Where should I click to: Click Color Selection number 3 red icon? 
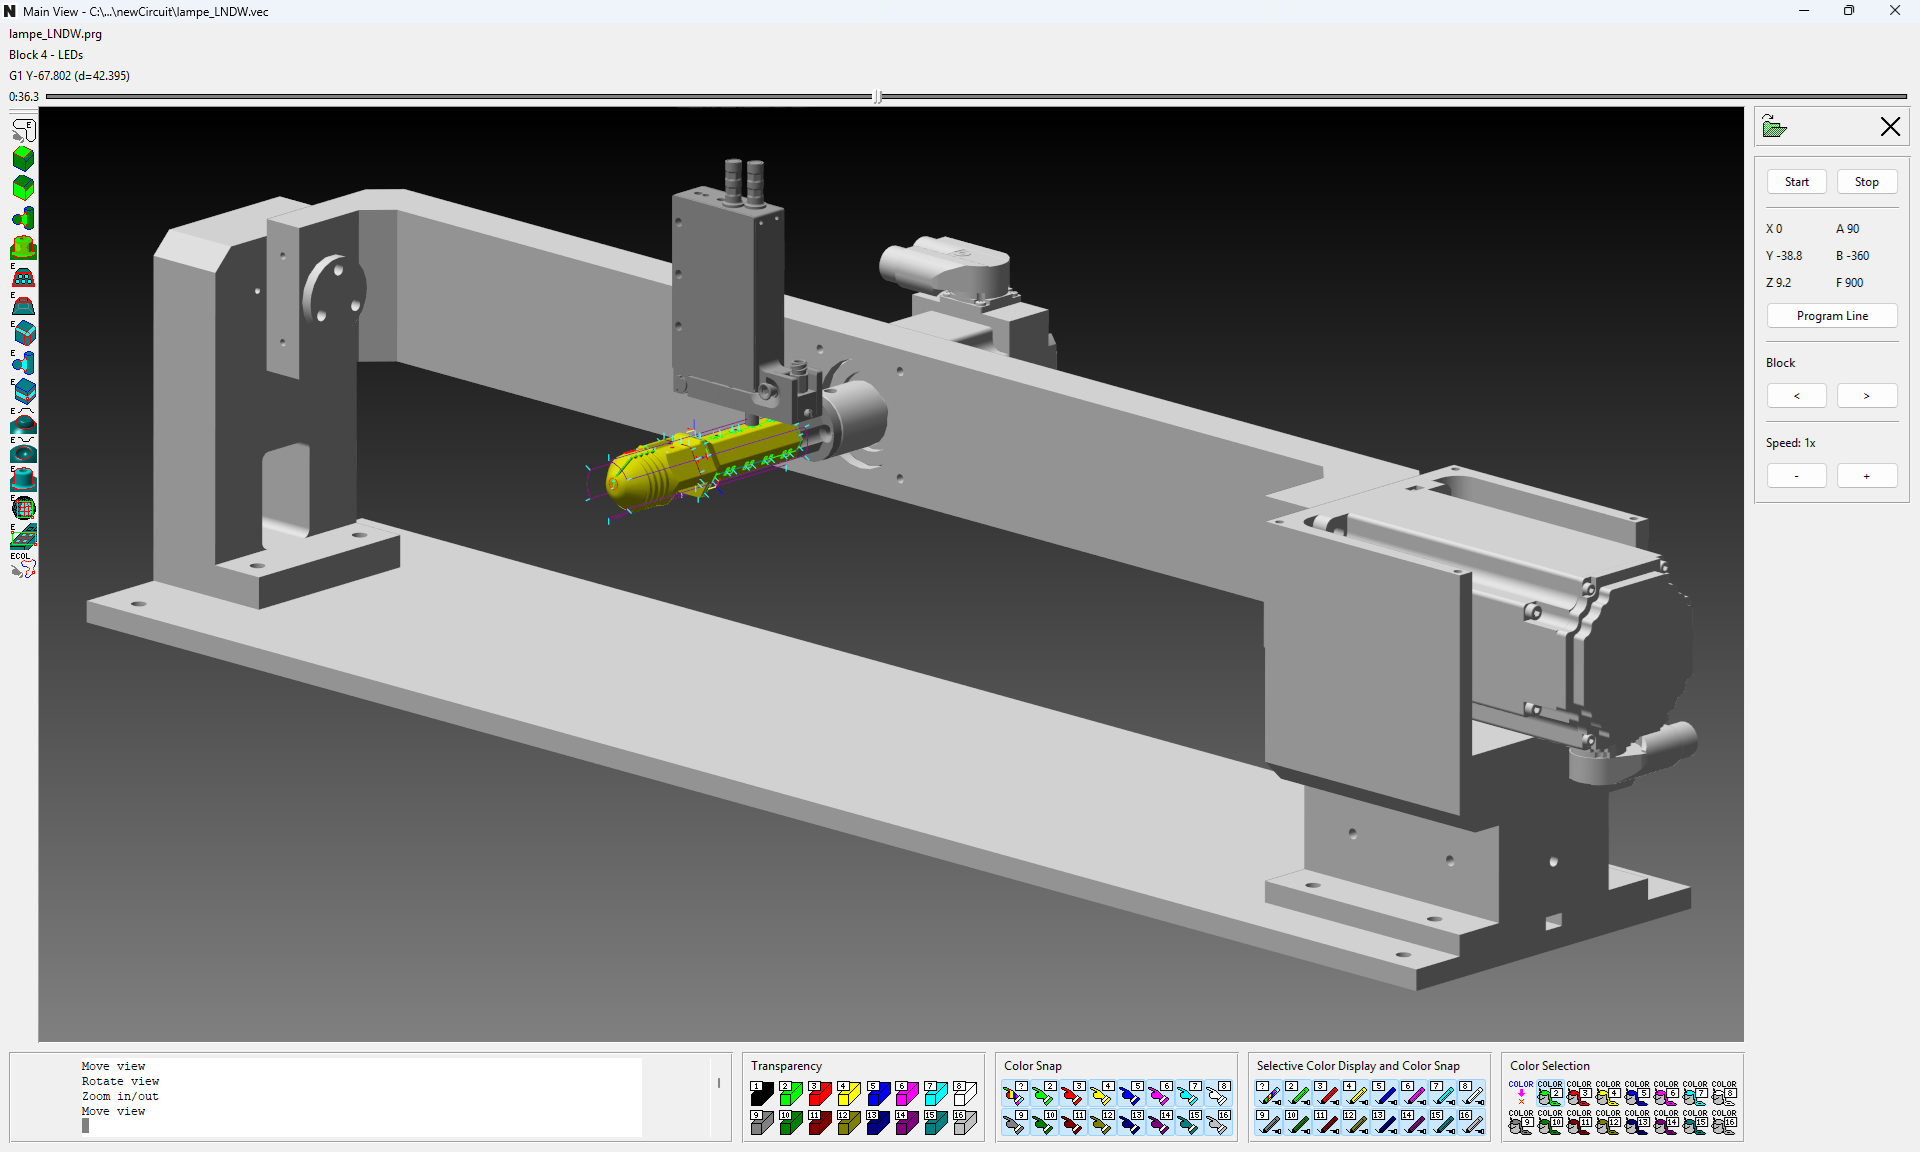pyautogui.click(x=1579, y=1094)
